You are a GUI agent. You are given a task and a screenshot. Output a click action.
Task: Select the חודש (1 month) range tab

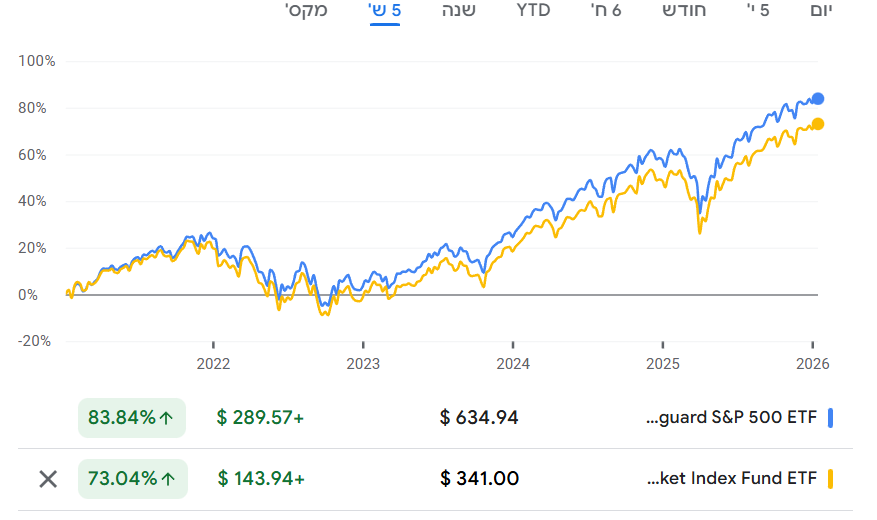tap(684, 11)
